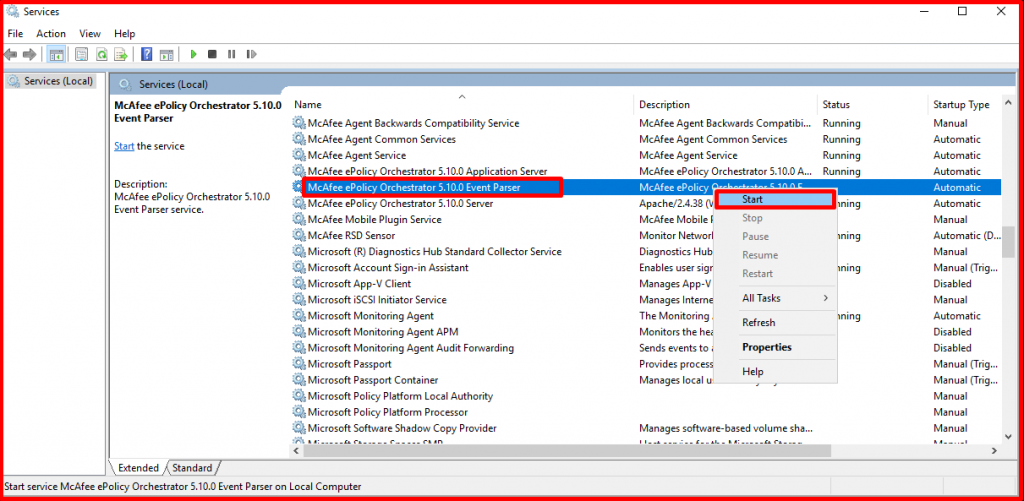Open the File menu

pos(15,33)
